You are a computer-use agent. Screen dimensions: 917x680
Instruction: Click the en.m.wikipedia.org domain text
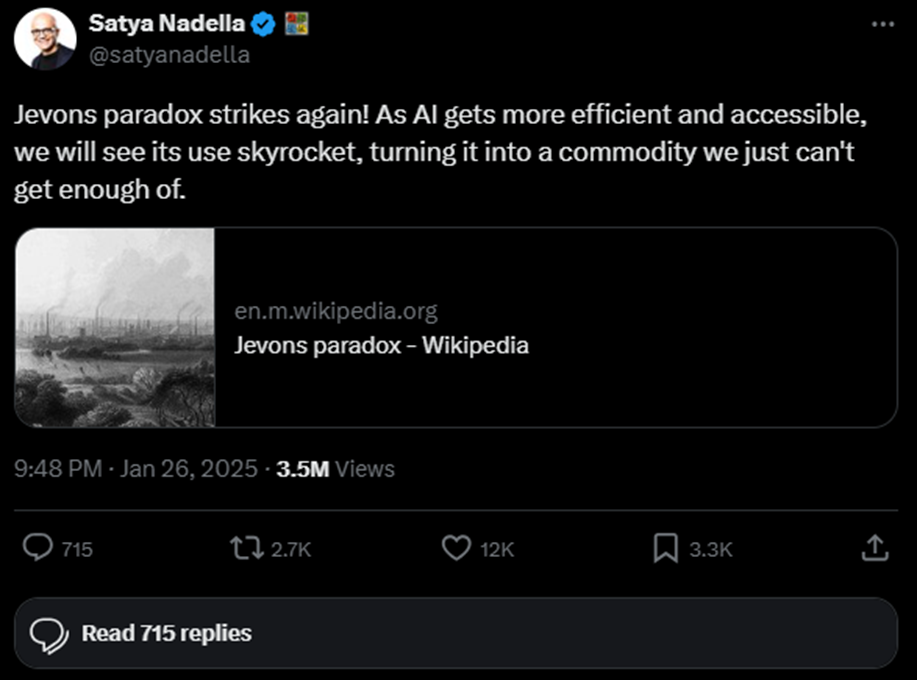[336, 311]
